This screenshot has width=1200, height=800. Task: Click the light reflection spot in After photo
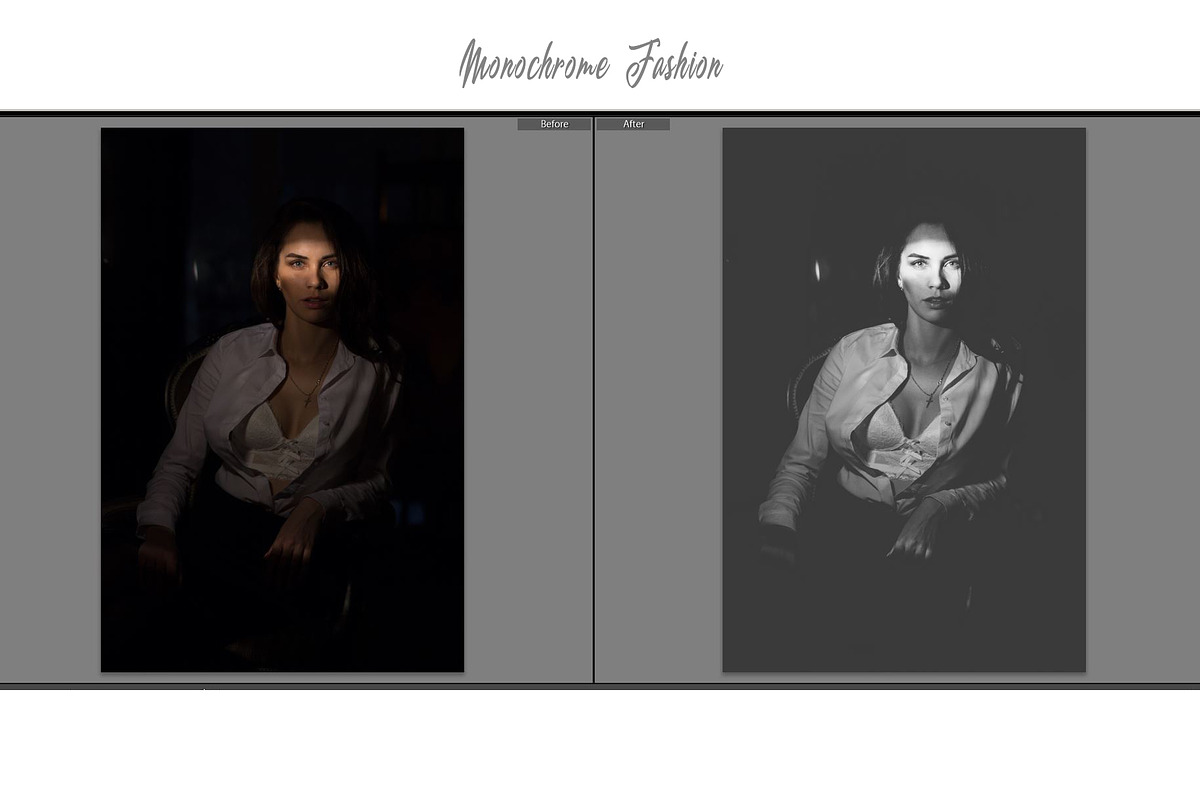click(817, 270)
